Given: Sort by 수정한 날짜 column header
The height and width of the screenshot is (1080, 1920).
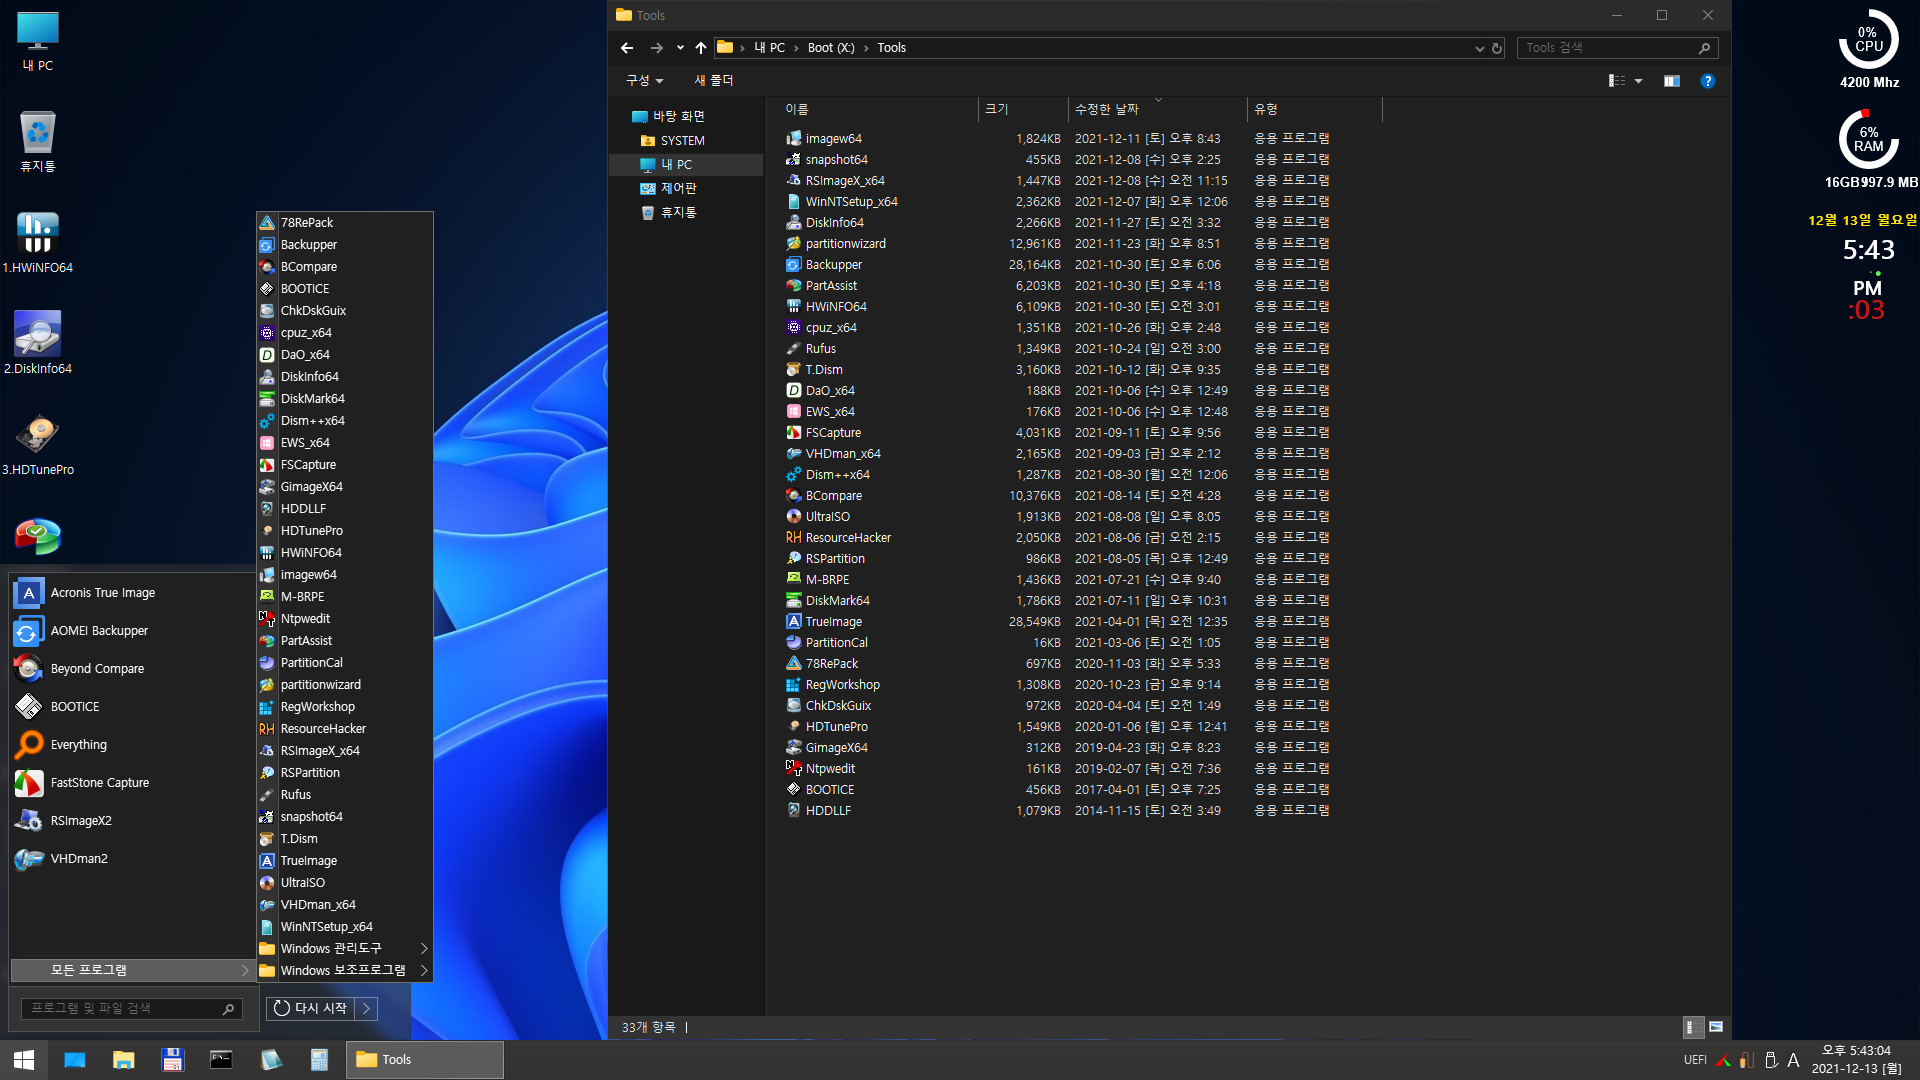Looking at the screenshot, I should 1157,110.
